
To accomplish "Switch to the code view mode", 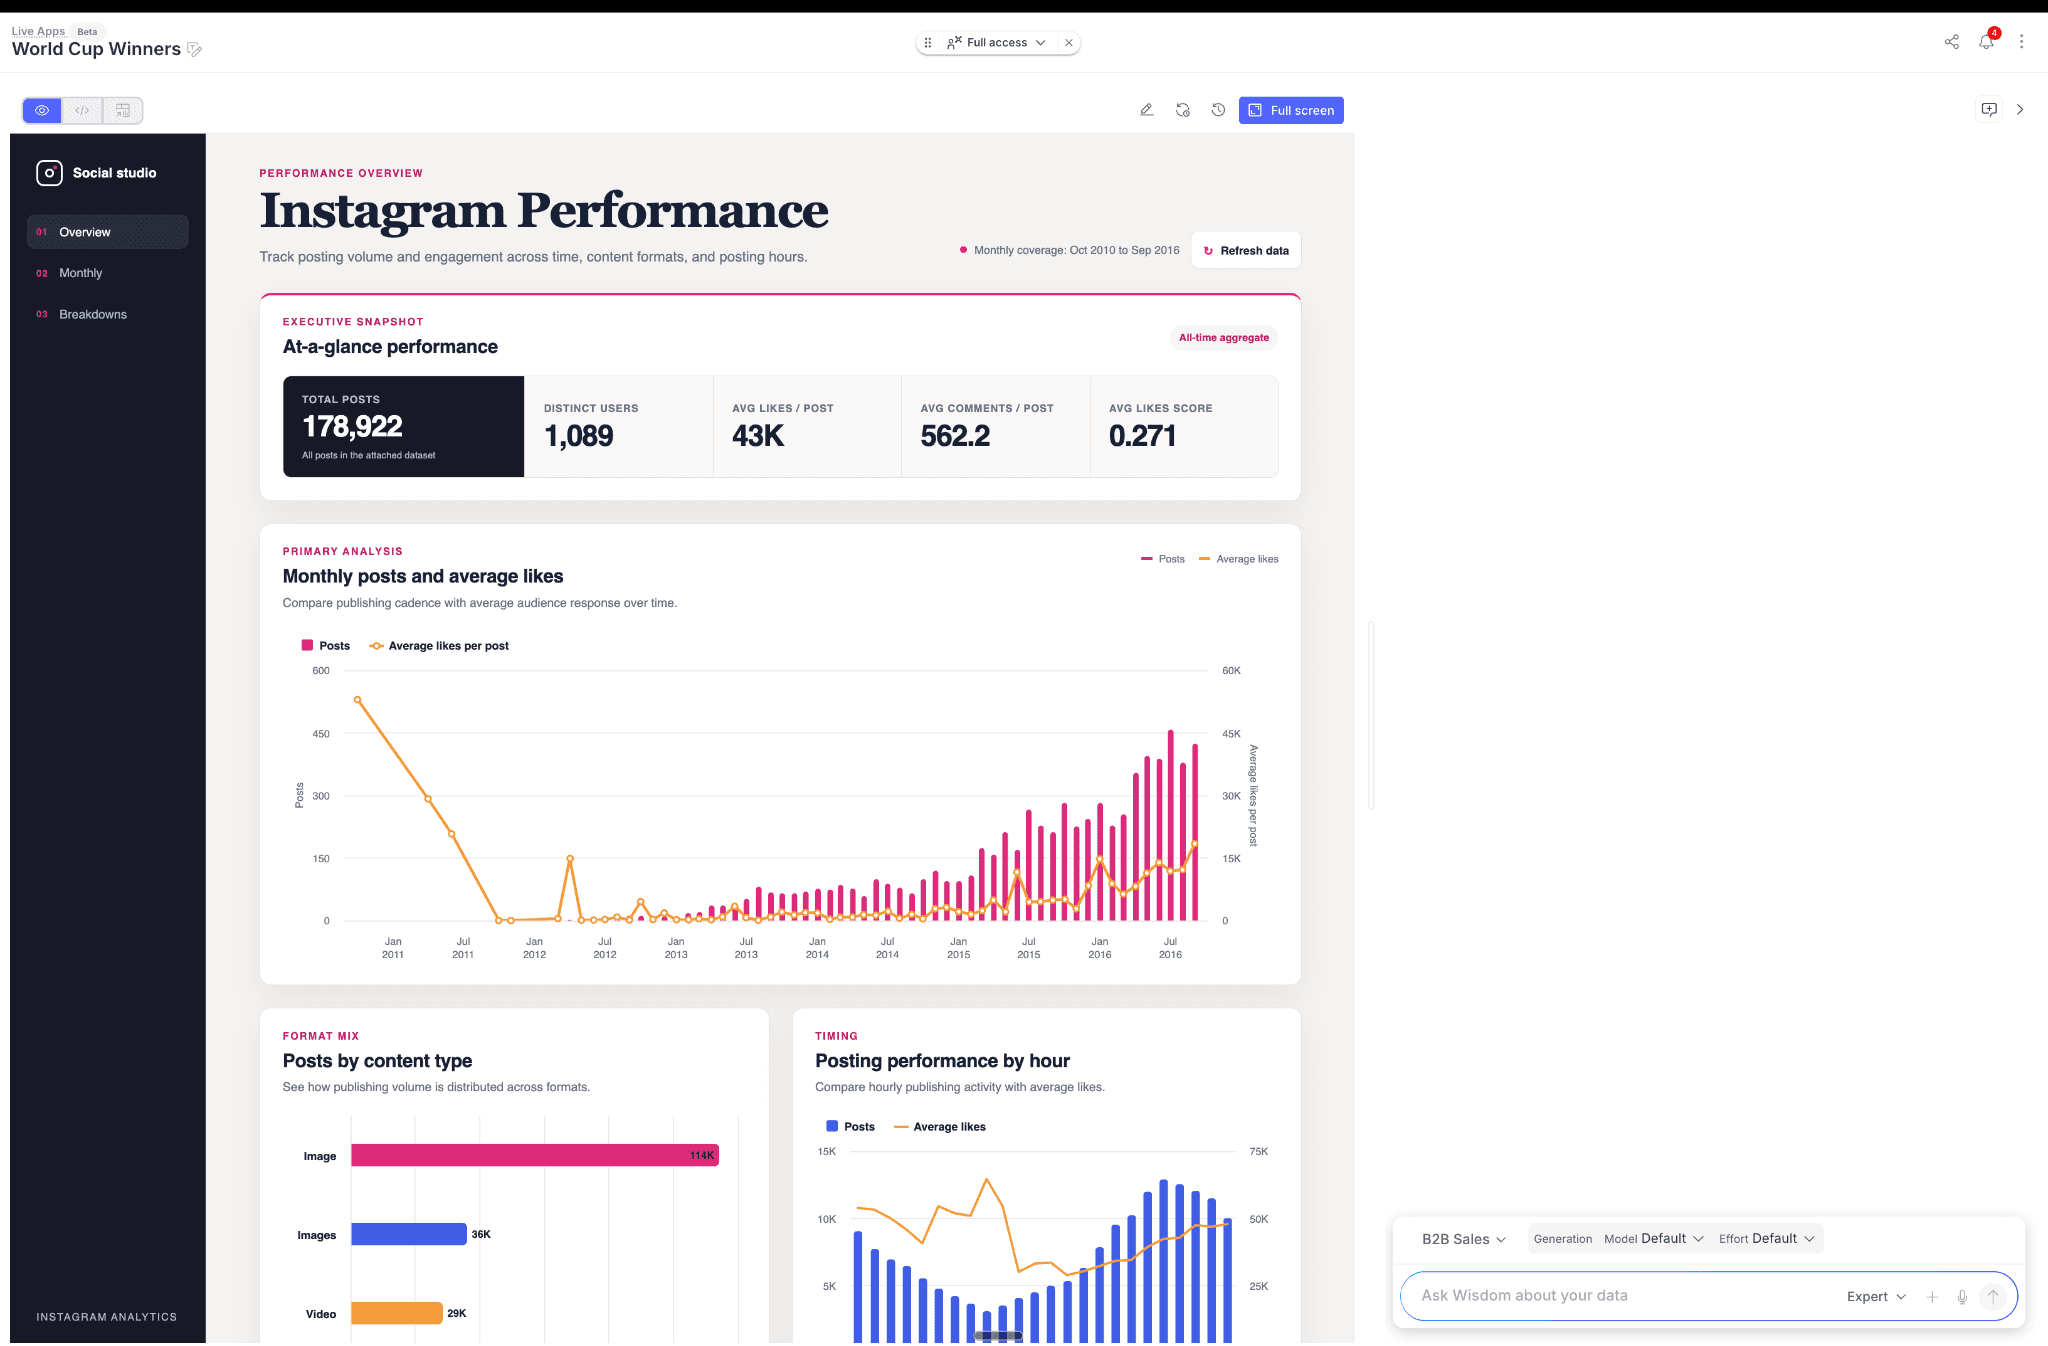I will (x=82, y=110).
